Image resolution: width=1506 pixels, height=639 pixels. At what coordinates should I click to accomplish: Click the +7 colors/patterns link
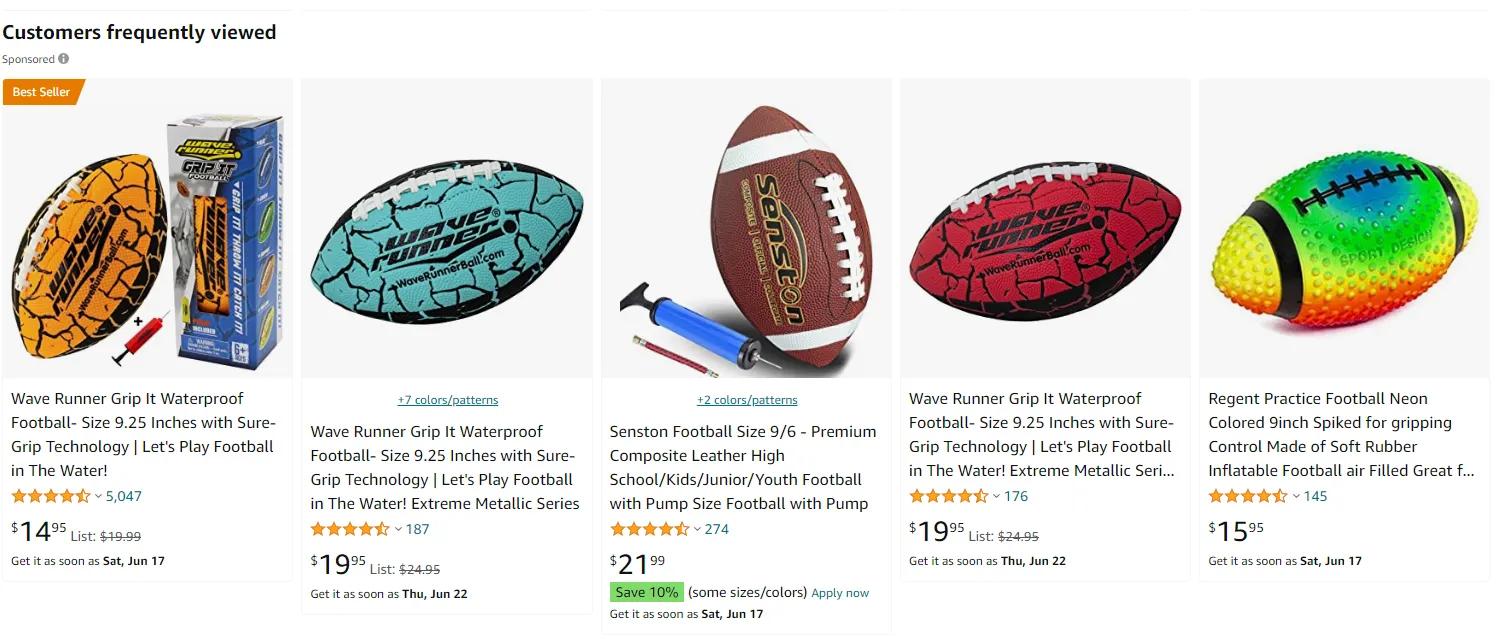tap(447, 400)
